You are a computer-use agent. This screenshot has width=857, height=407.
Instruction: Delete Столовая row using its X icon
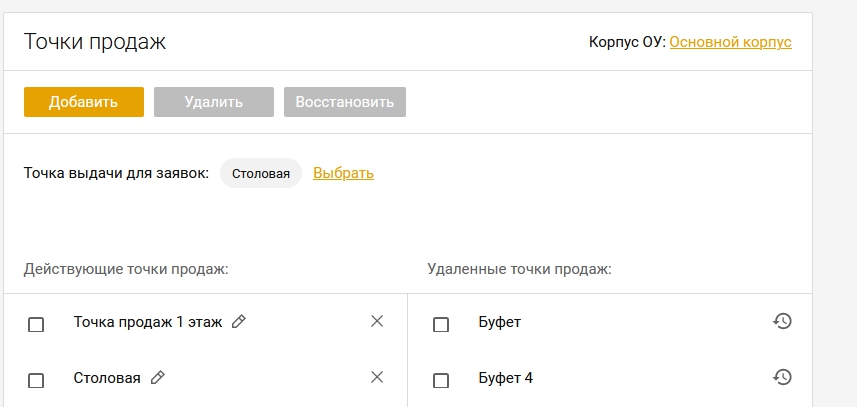click(x=377, y=377)
